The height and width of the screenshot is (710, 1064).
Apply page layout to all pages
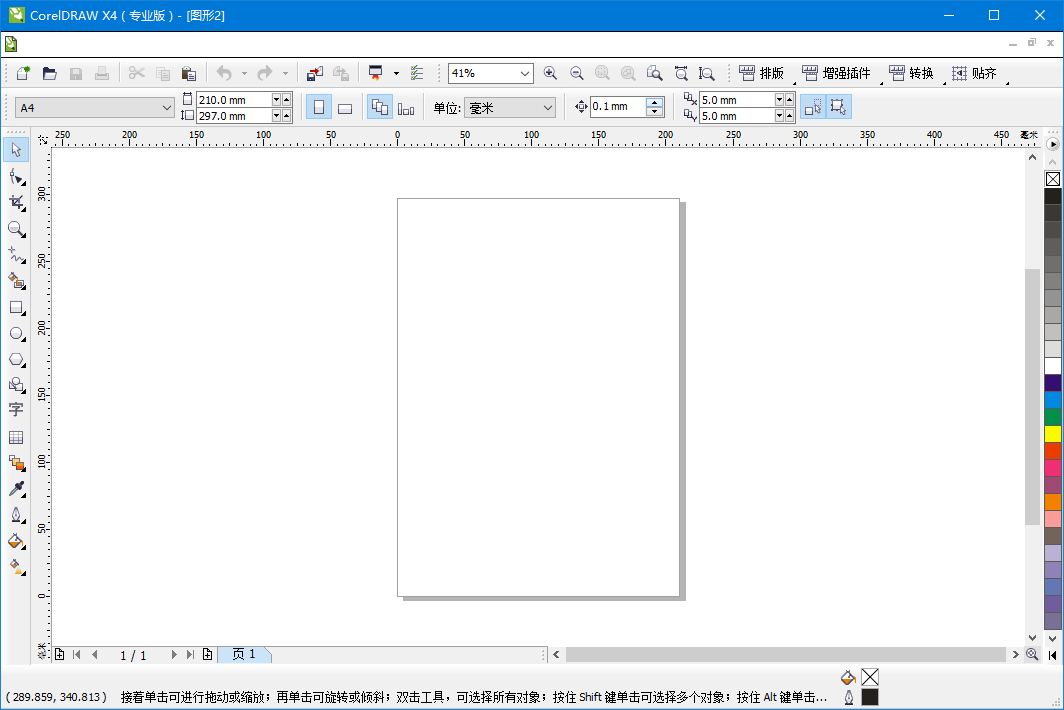tap(380, 107)
